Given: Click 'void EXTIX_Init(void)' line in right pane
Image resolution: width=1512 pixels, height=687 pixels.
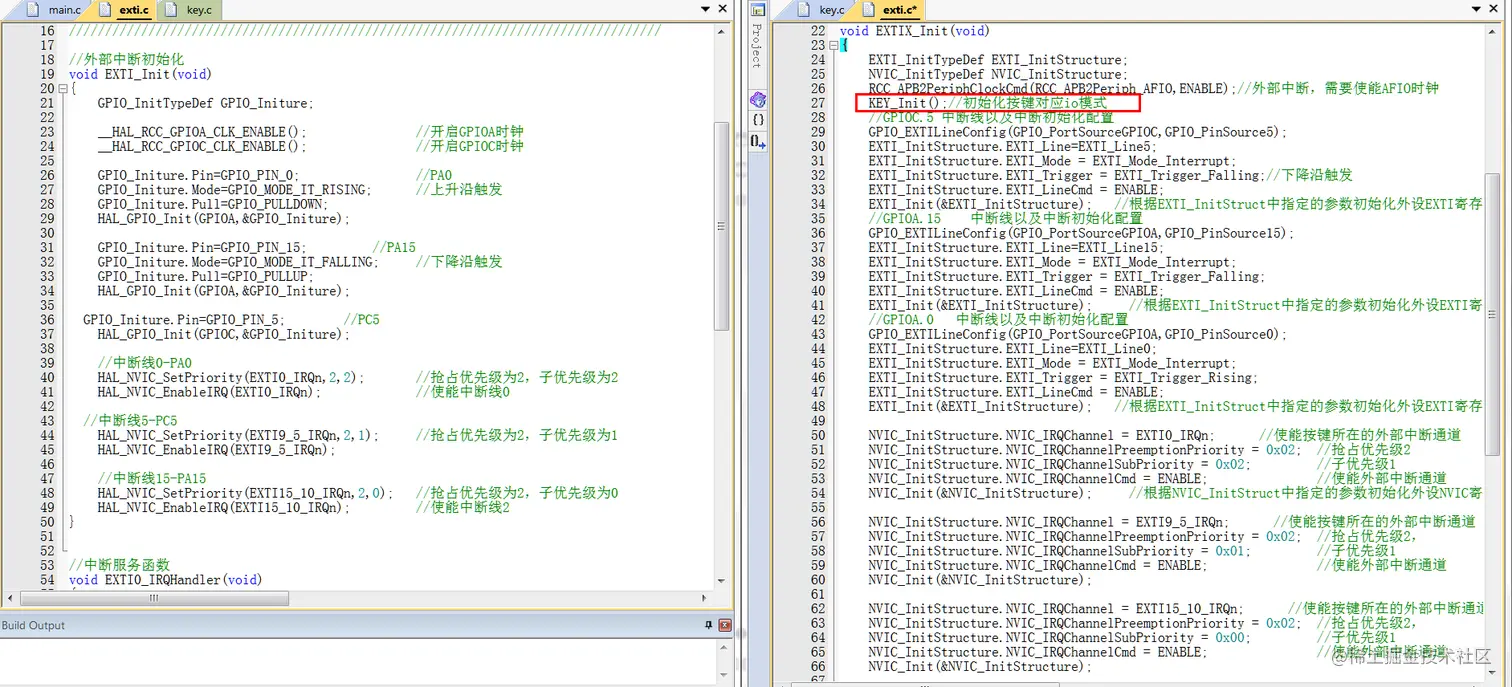Looking at the screenshot, I should point(914,31).
